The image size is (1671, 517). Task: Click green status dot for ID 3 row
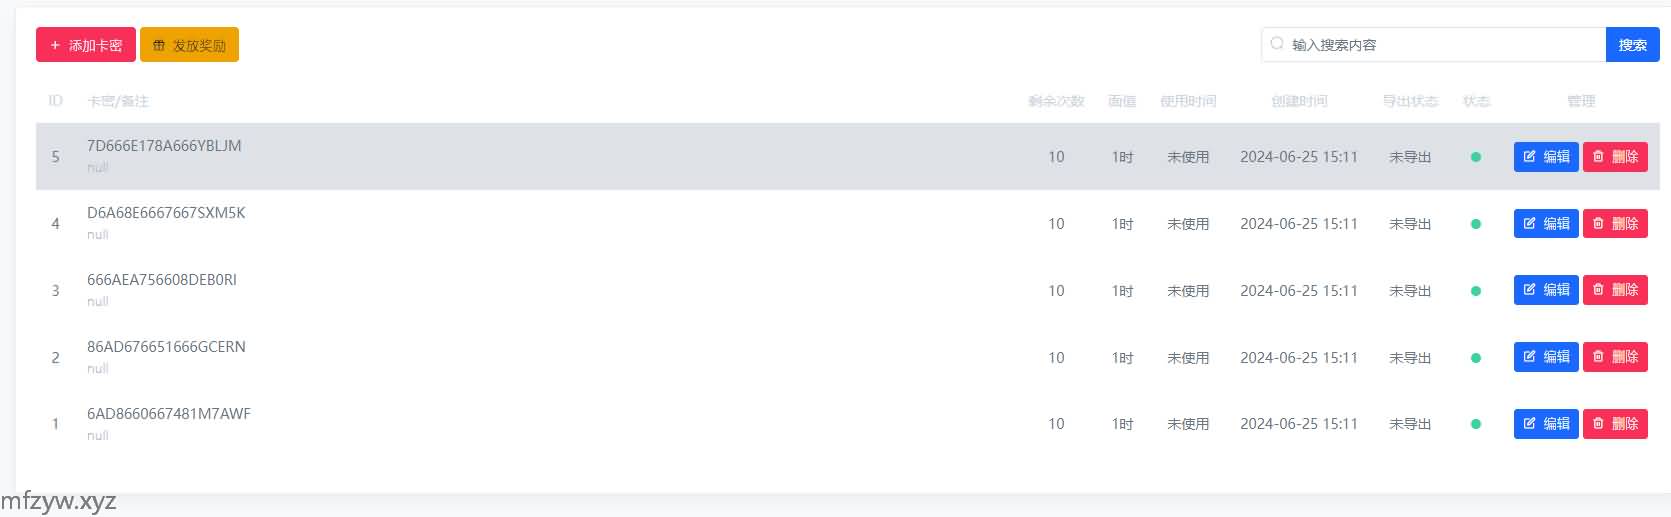tap(1476, 291)
